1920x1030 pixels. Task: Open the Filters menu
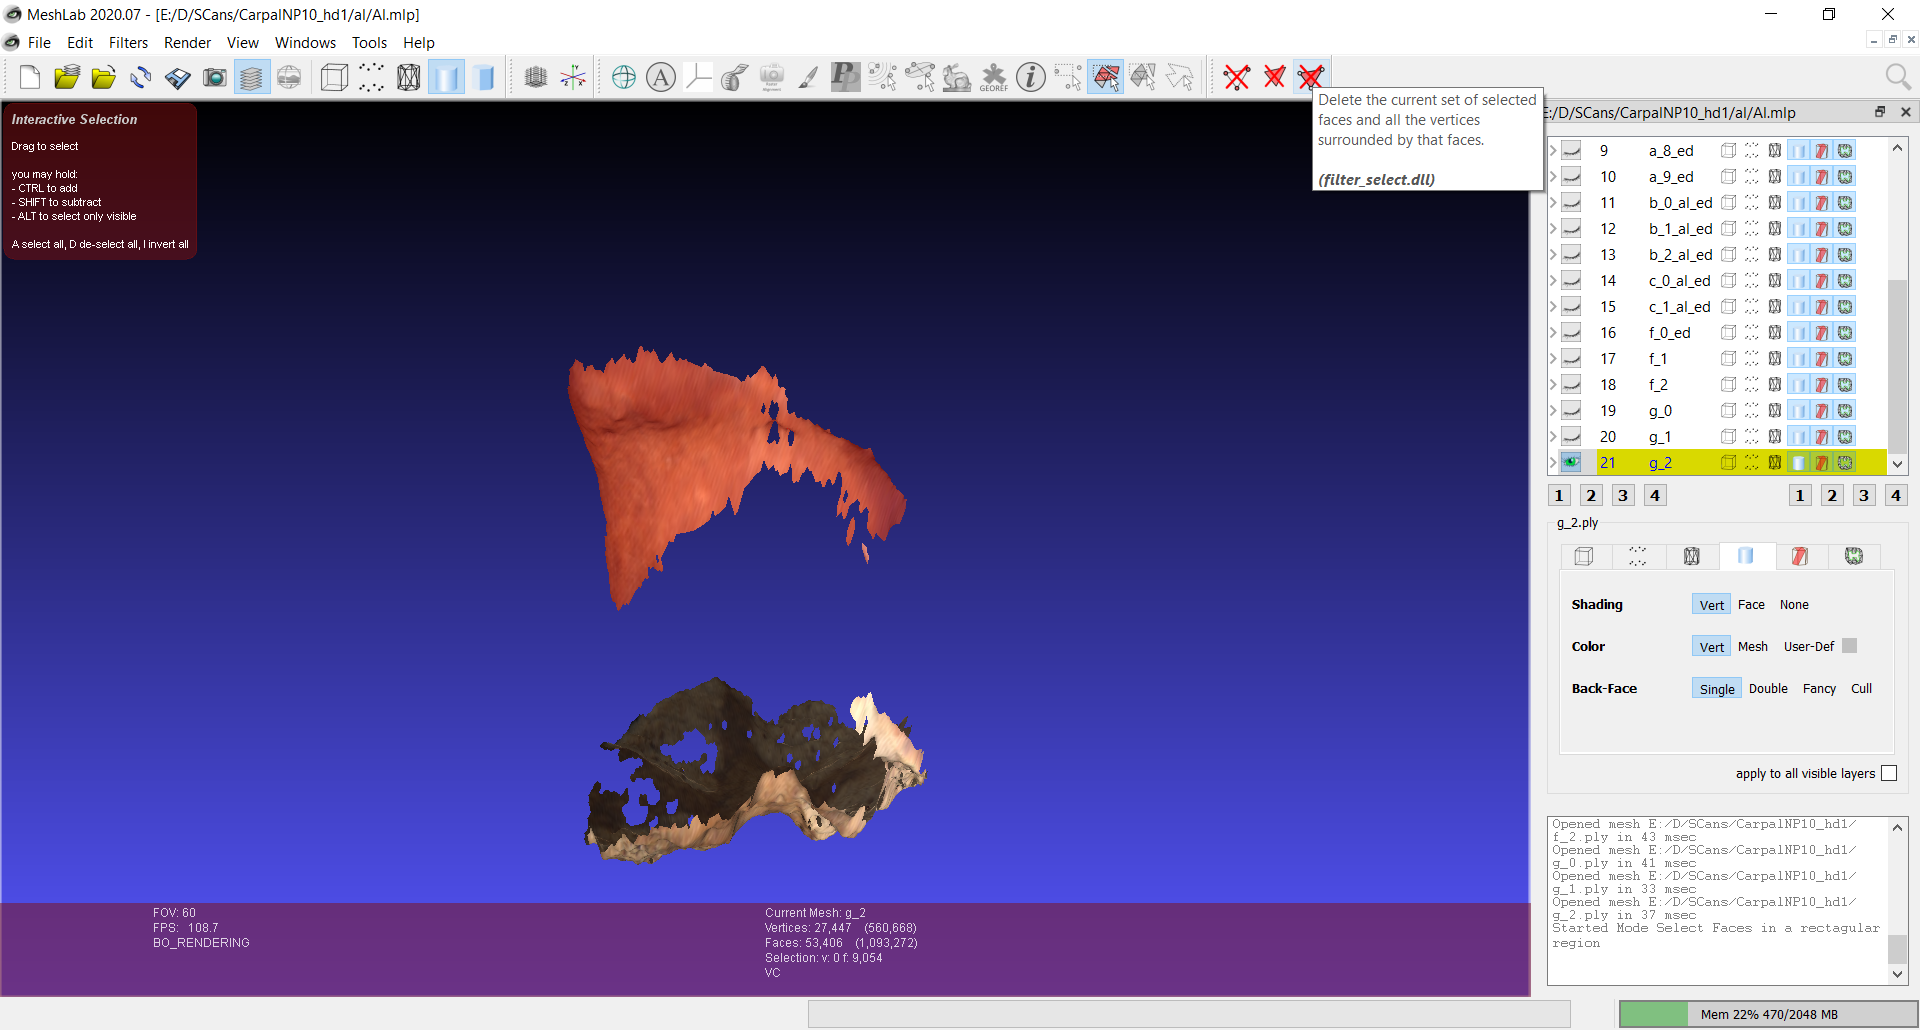[x=128, y=42]
